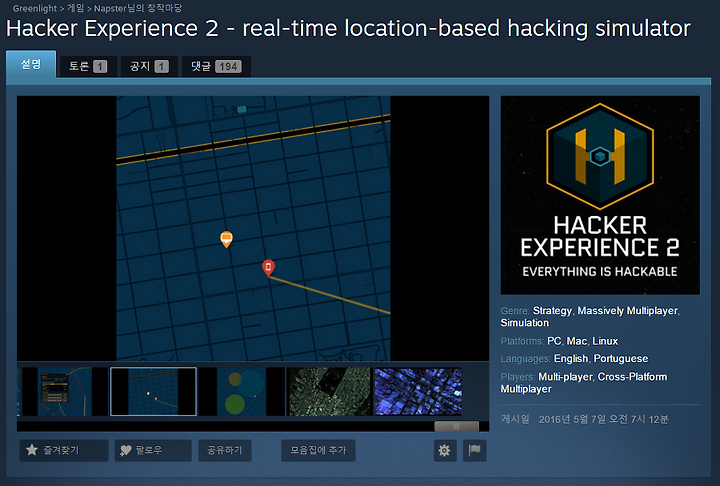Open the 토론 tab
The height and width of the screenshot is (486, 720).
(88, 67)
